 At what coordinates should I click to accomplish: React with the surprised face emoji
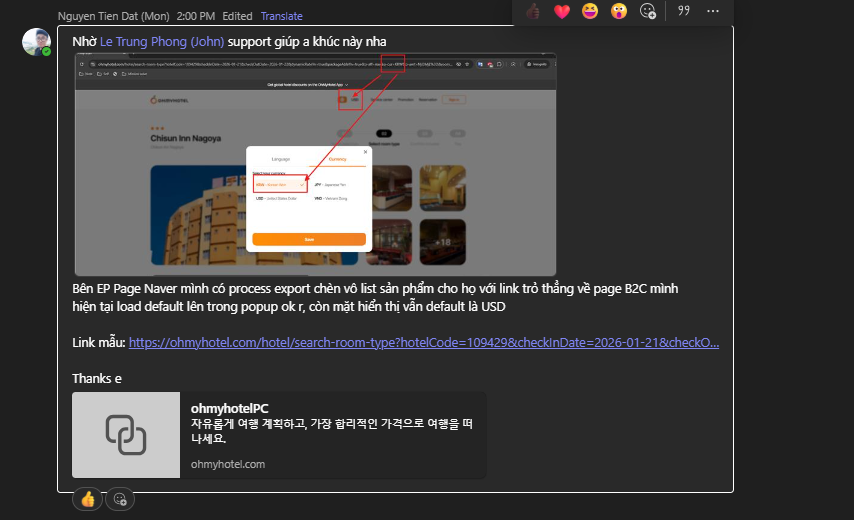(619, 11)
